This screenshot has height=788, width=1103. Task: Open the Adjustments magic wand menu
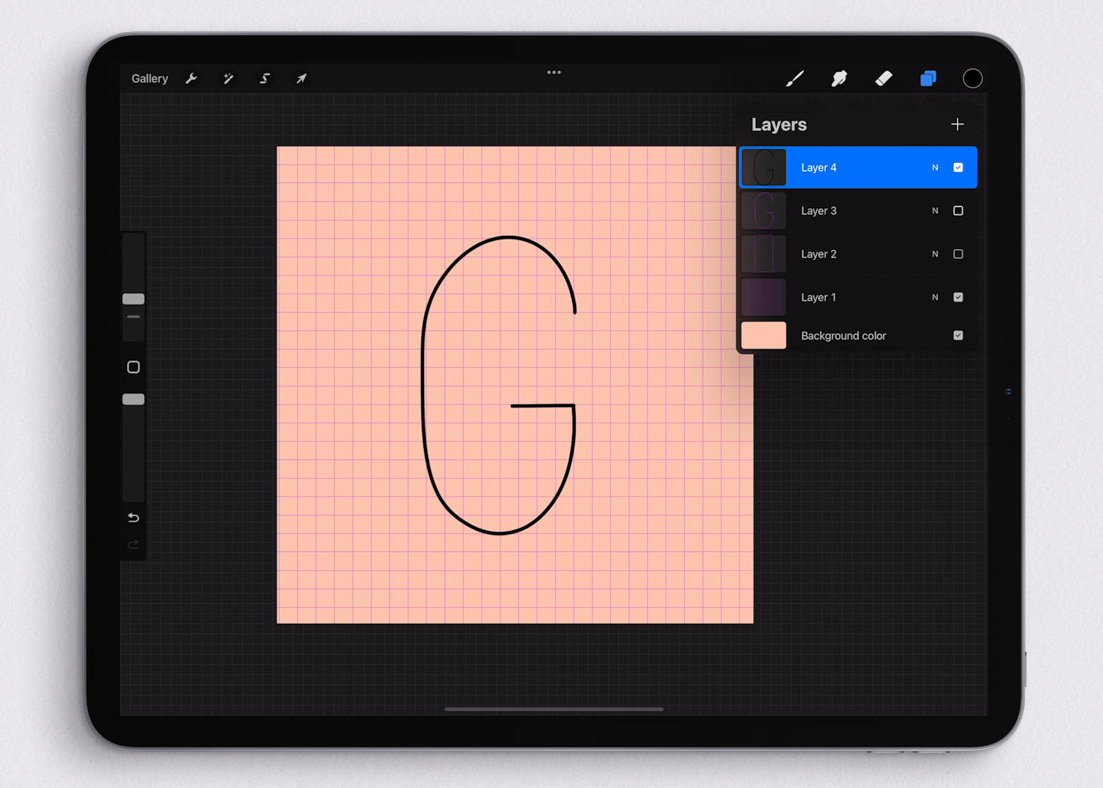(228, 78)
